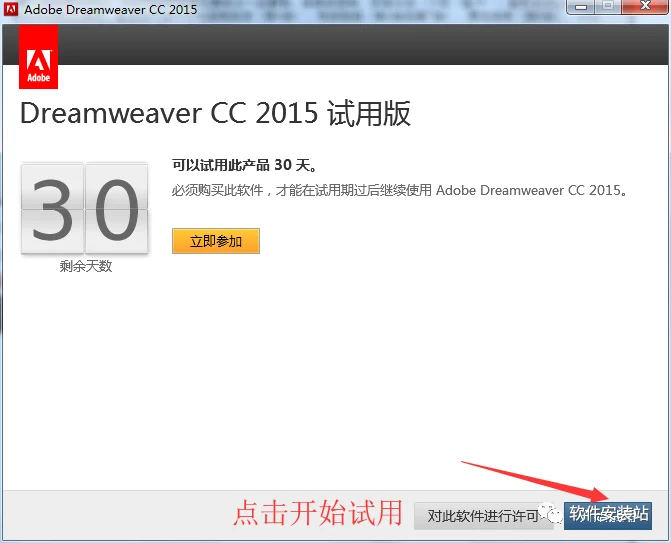This screenshot has height=543, width=671.
Task: Click the Dreamweaver title bar app icon
Action: click(11, 9)
